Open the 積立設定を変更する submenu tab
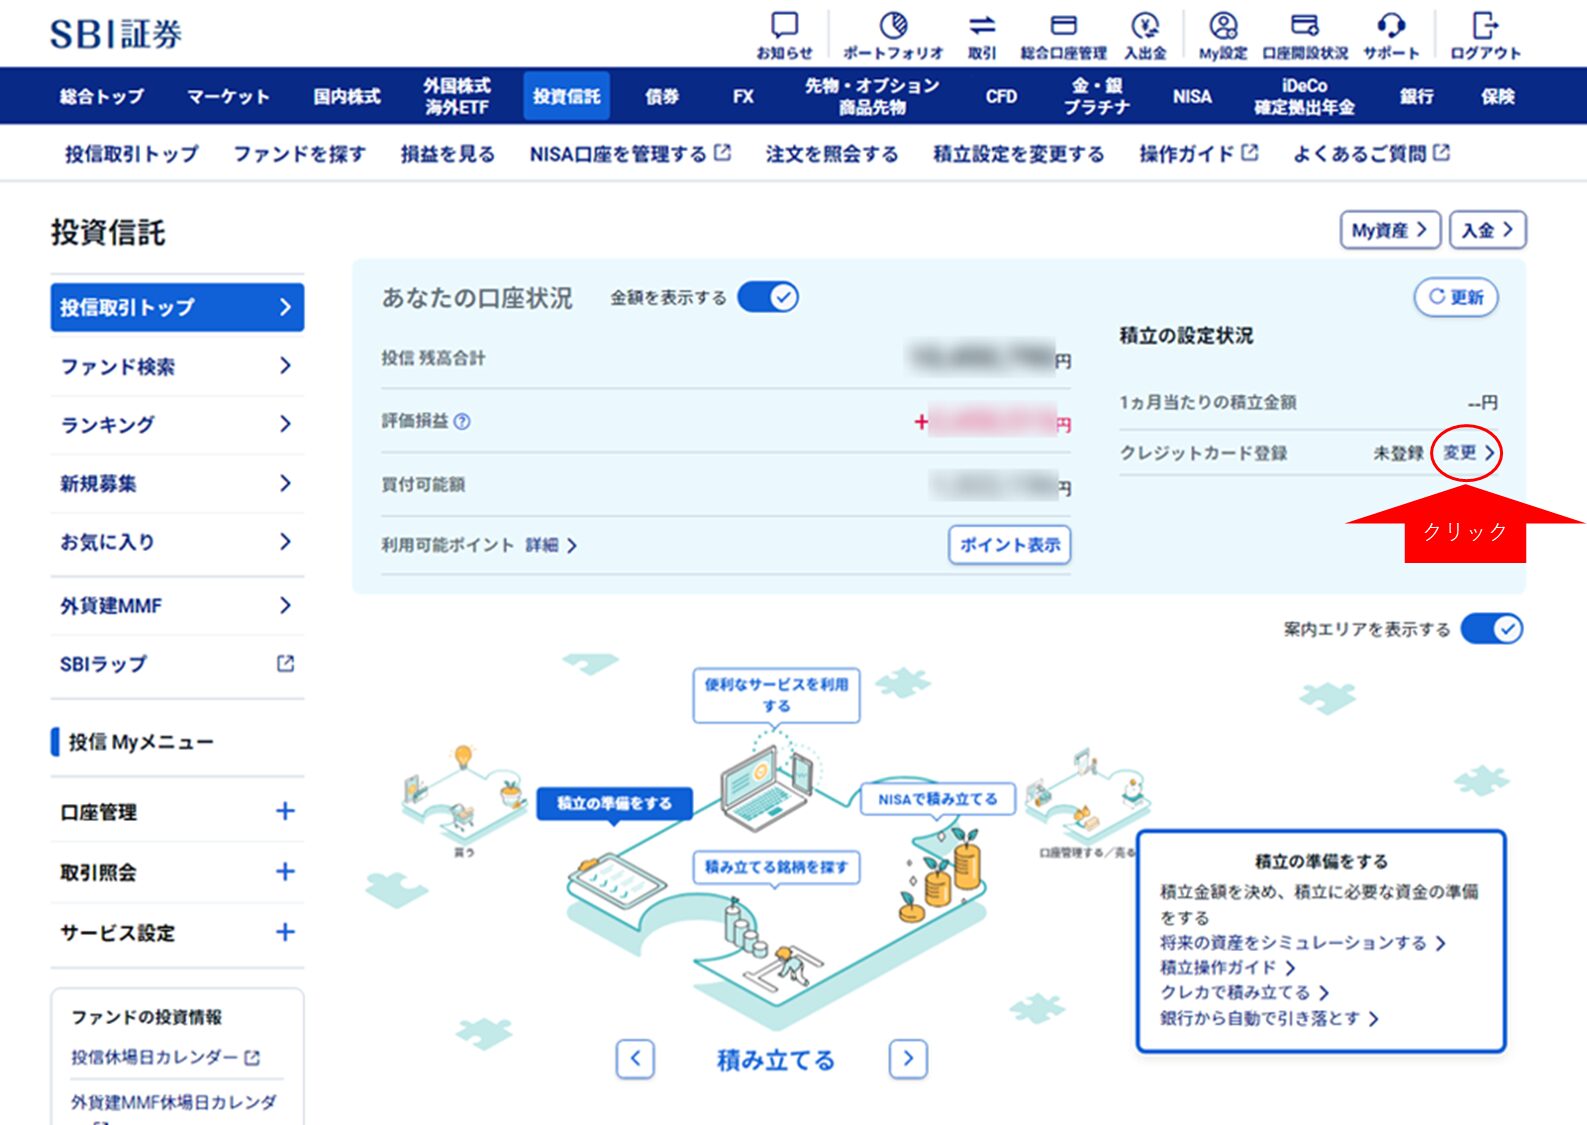The width and height of the screenshot is (1587, 1125). coord(1018,153)
